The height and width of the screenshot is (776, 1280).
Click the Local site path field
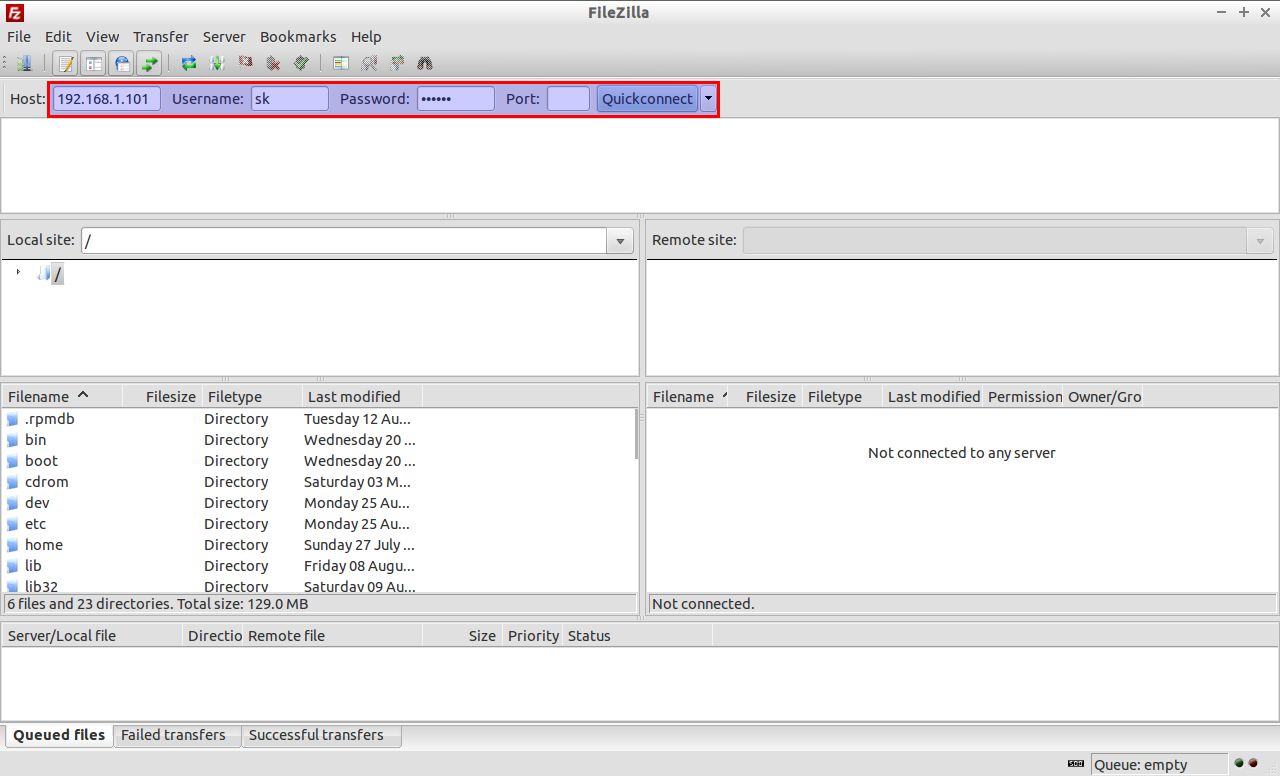[x=345, y=241]
